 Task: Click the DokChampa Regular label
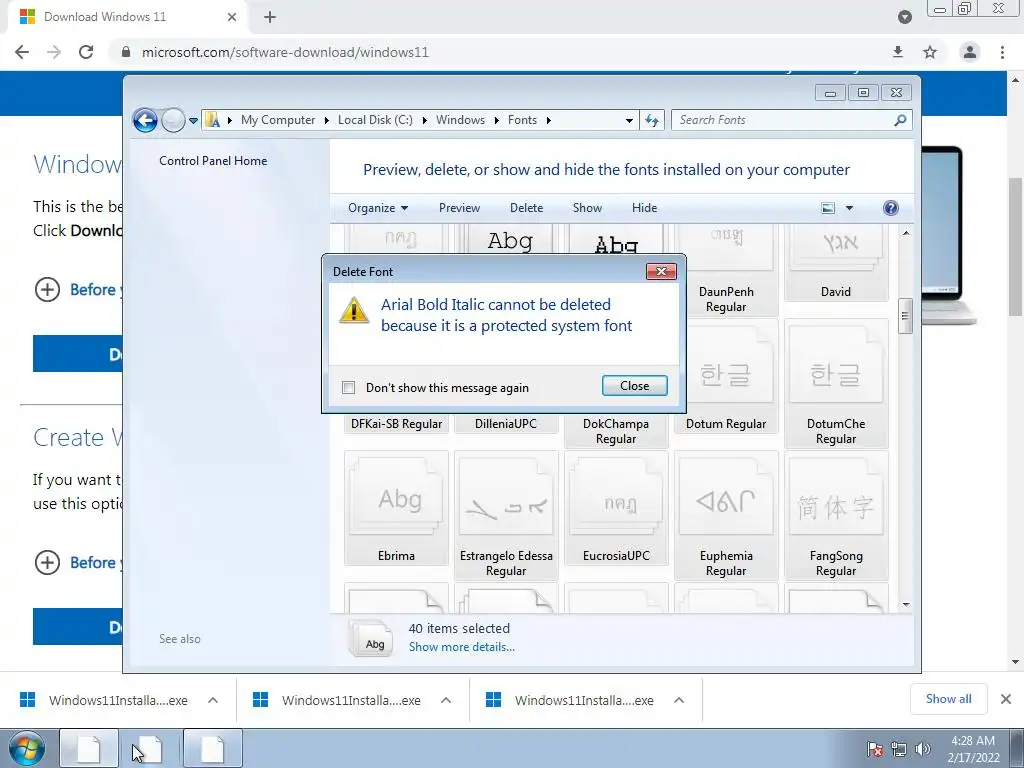click(616, 431)
